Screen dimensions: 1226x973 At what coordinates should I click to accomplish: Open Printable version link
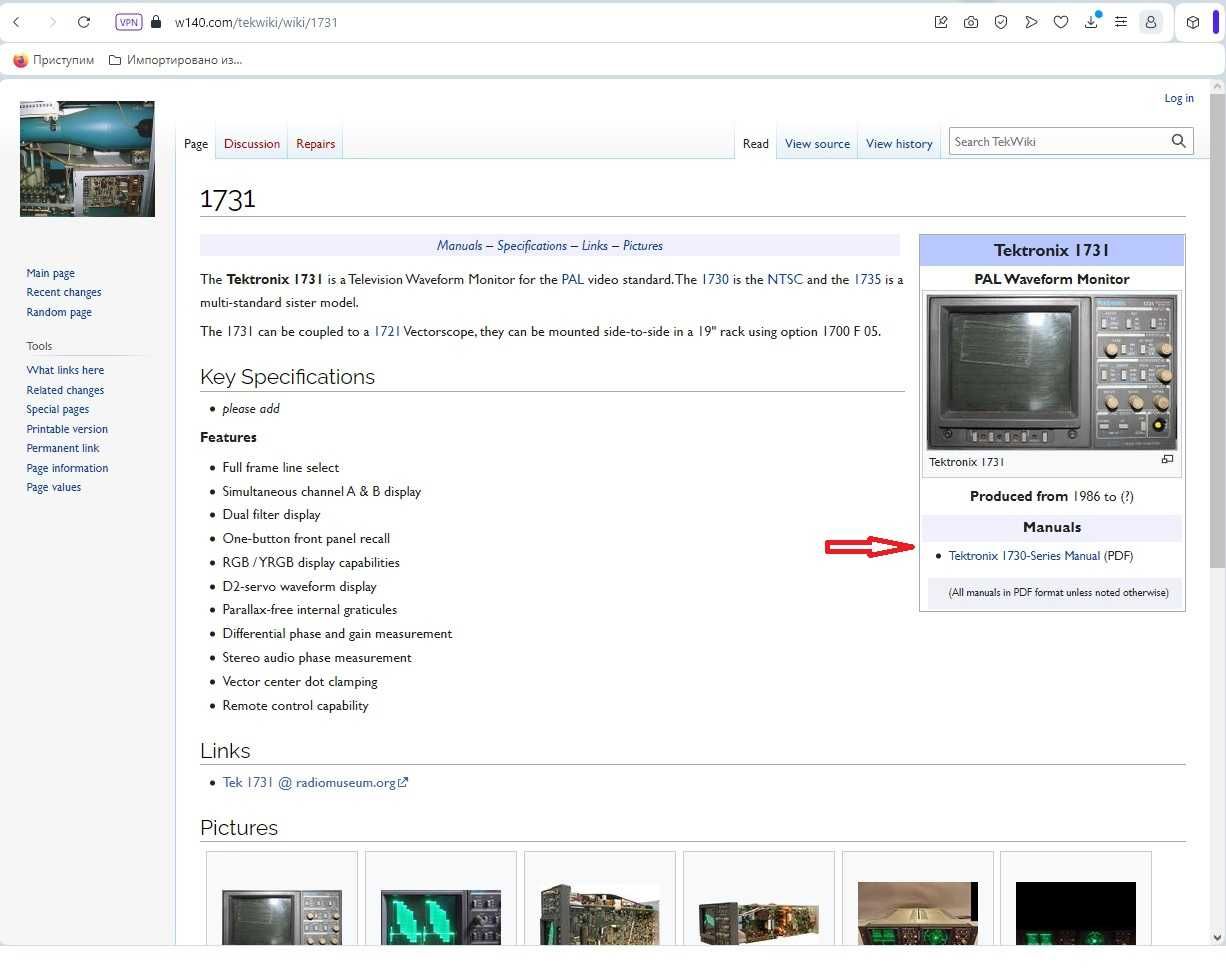click(x=67, y=429)
